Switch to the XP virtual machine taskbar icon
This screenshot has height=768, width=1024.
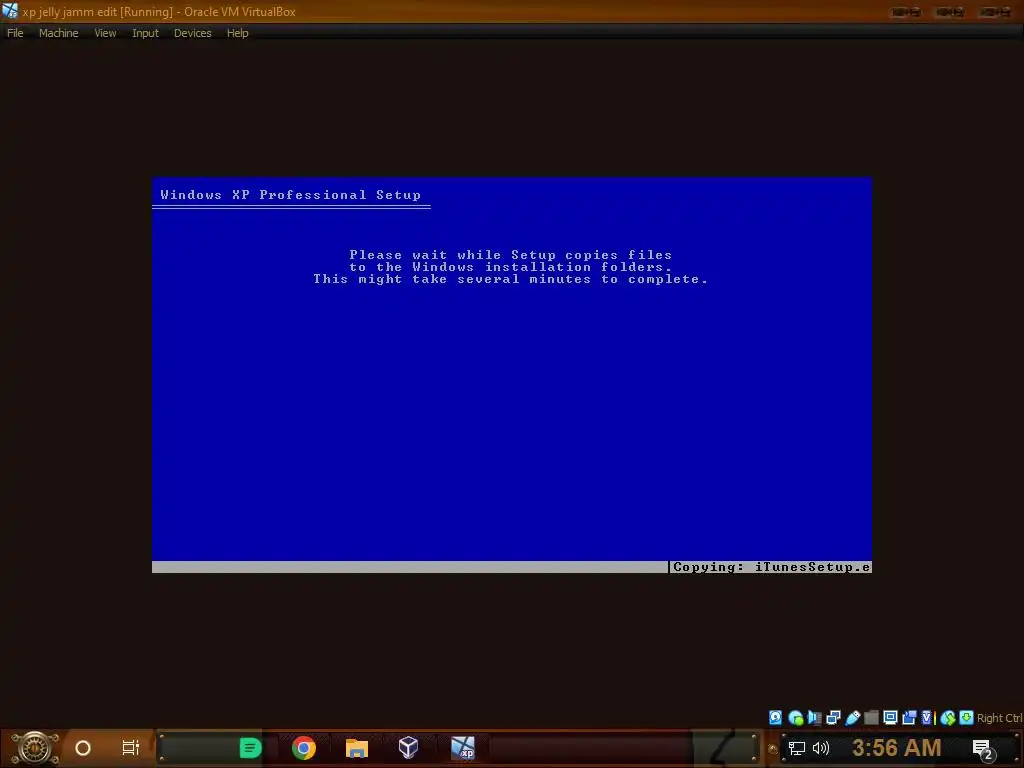click(462, 748)
